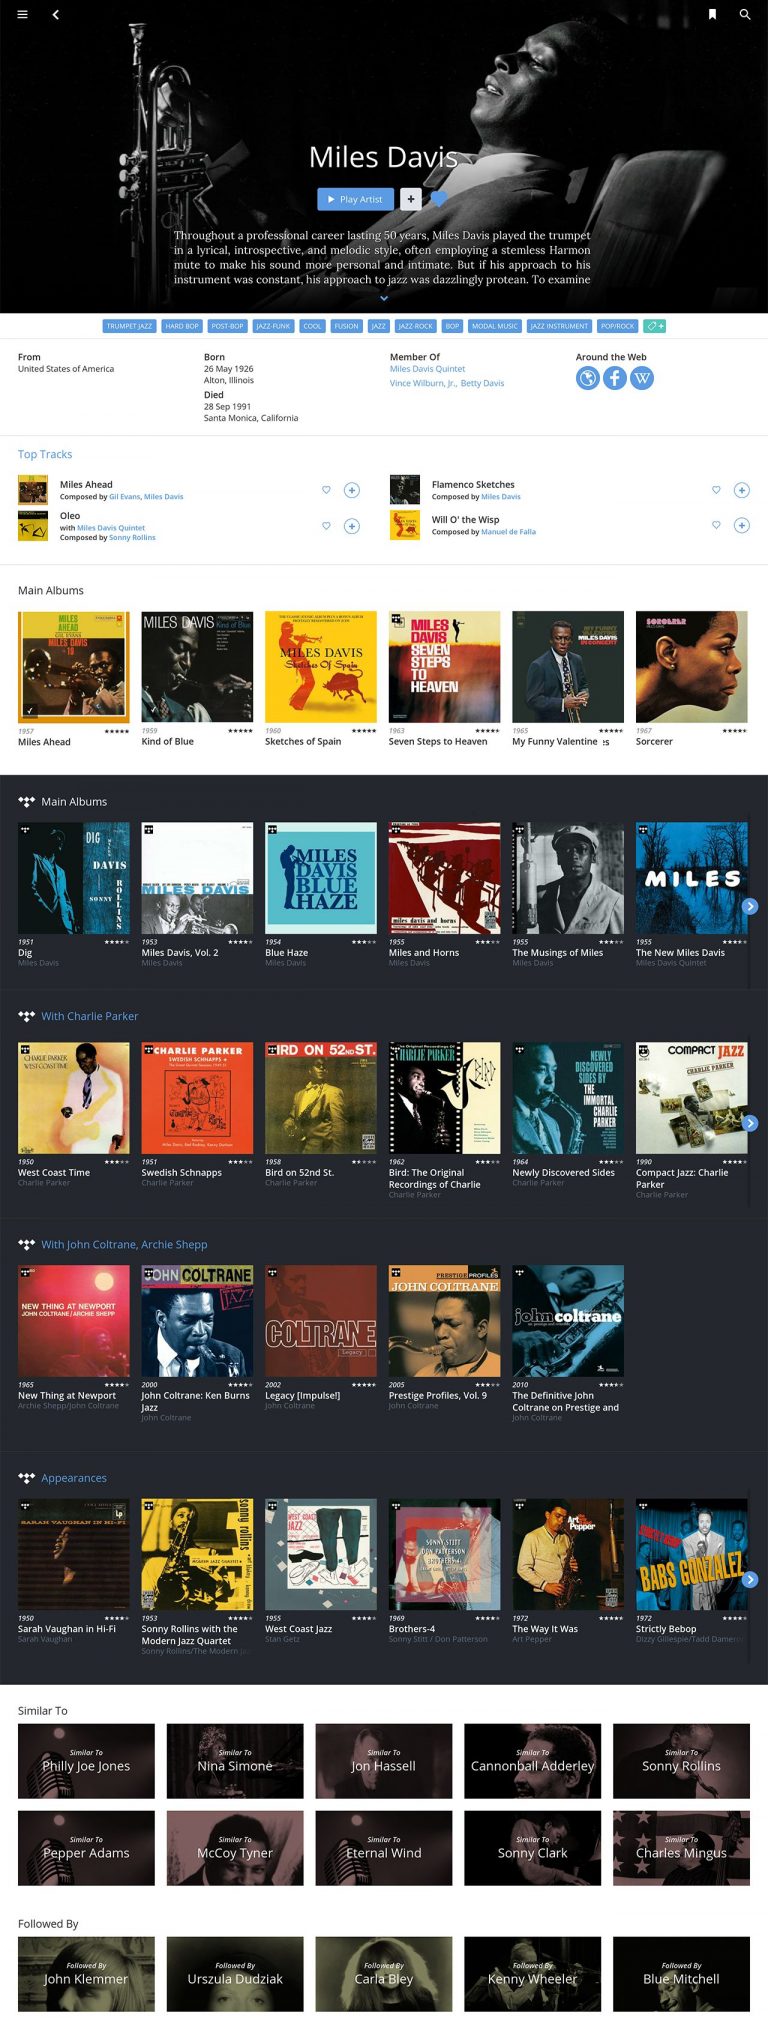
Task: Open search with the magnifier icon
Action: coord(744,14)
